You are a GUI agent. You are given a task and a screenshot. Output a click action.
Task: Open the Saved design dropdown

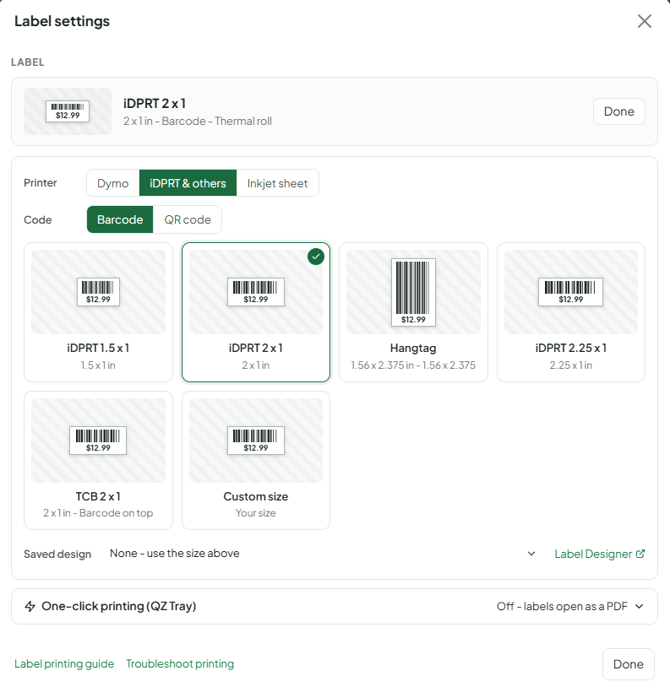(323, 553)
